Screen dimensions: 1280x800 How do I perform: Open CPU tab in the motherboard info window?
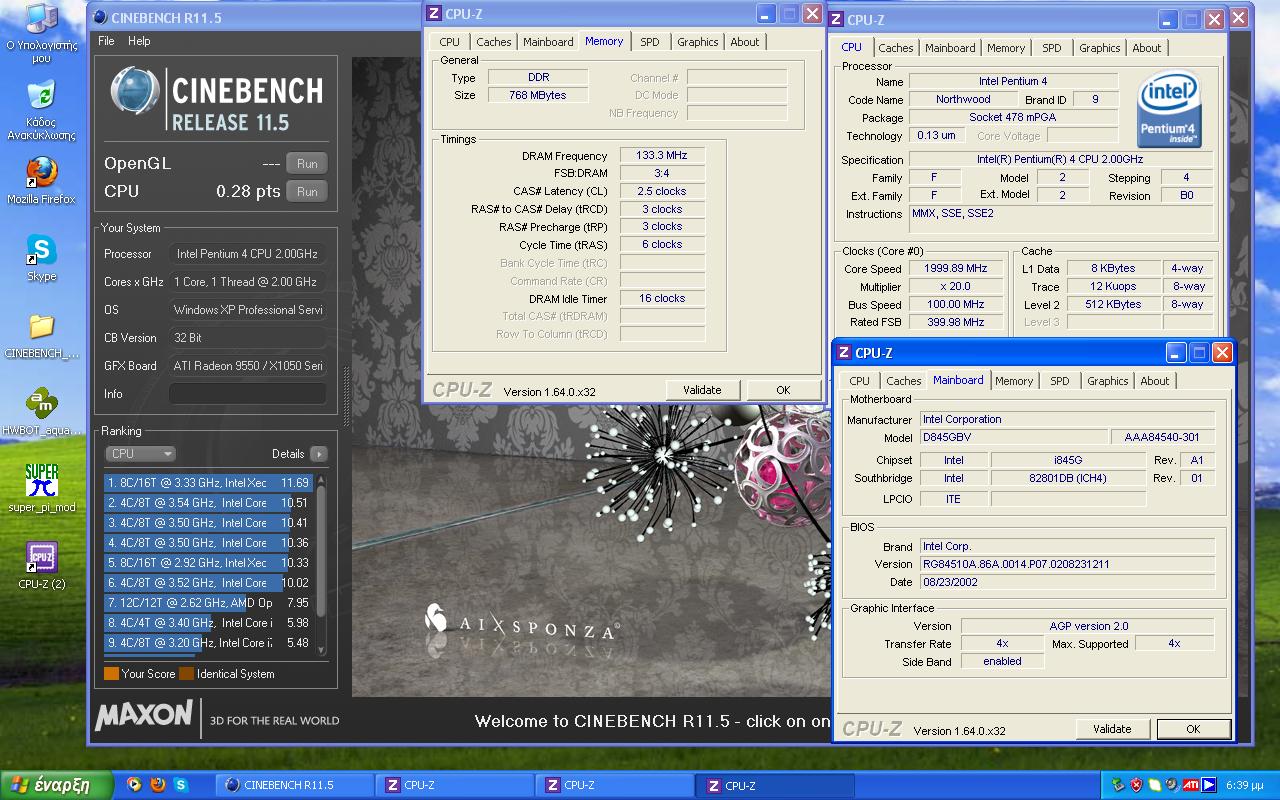[x=860, y=381]
